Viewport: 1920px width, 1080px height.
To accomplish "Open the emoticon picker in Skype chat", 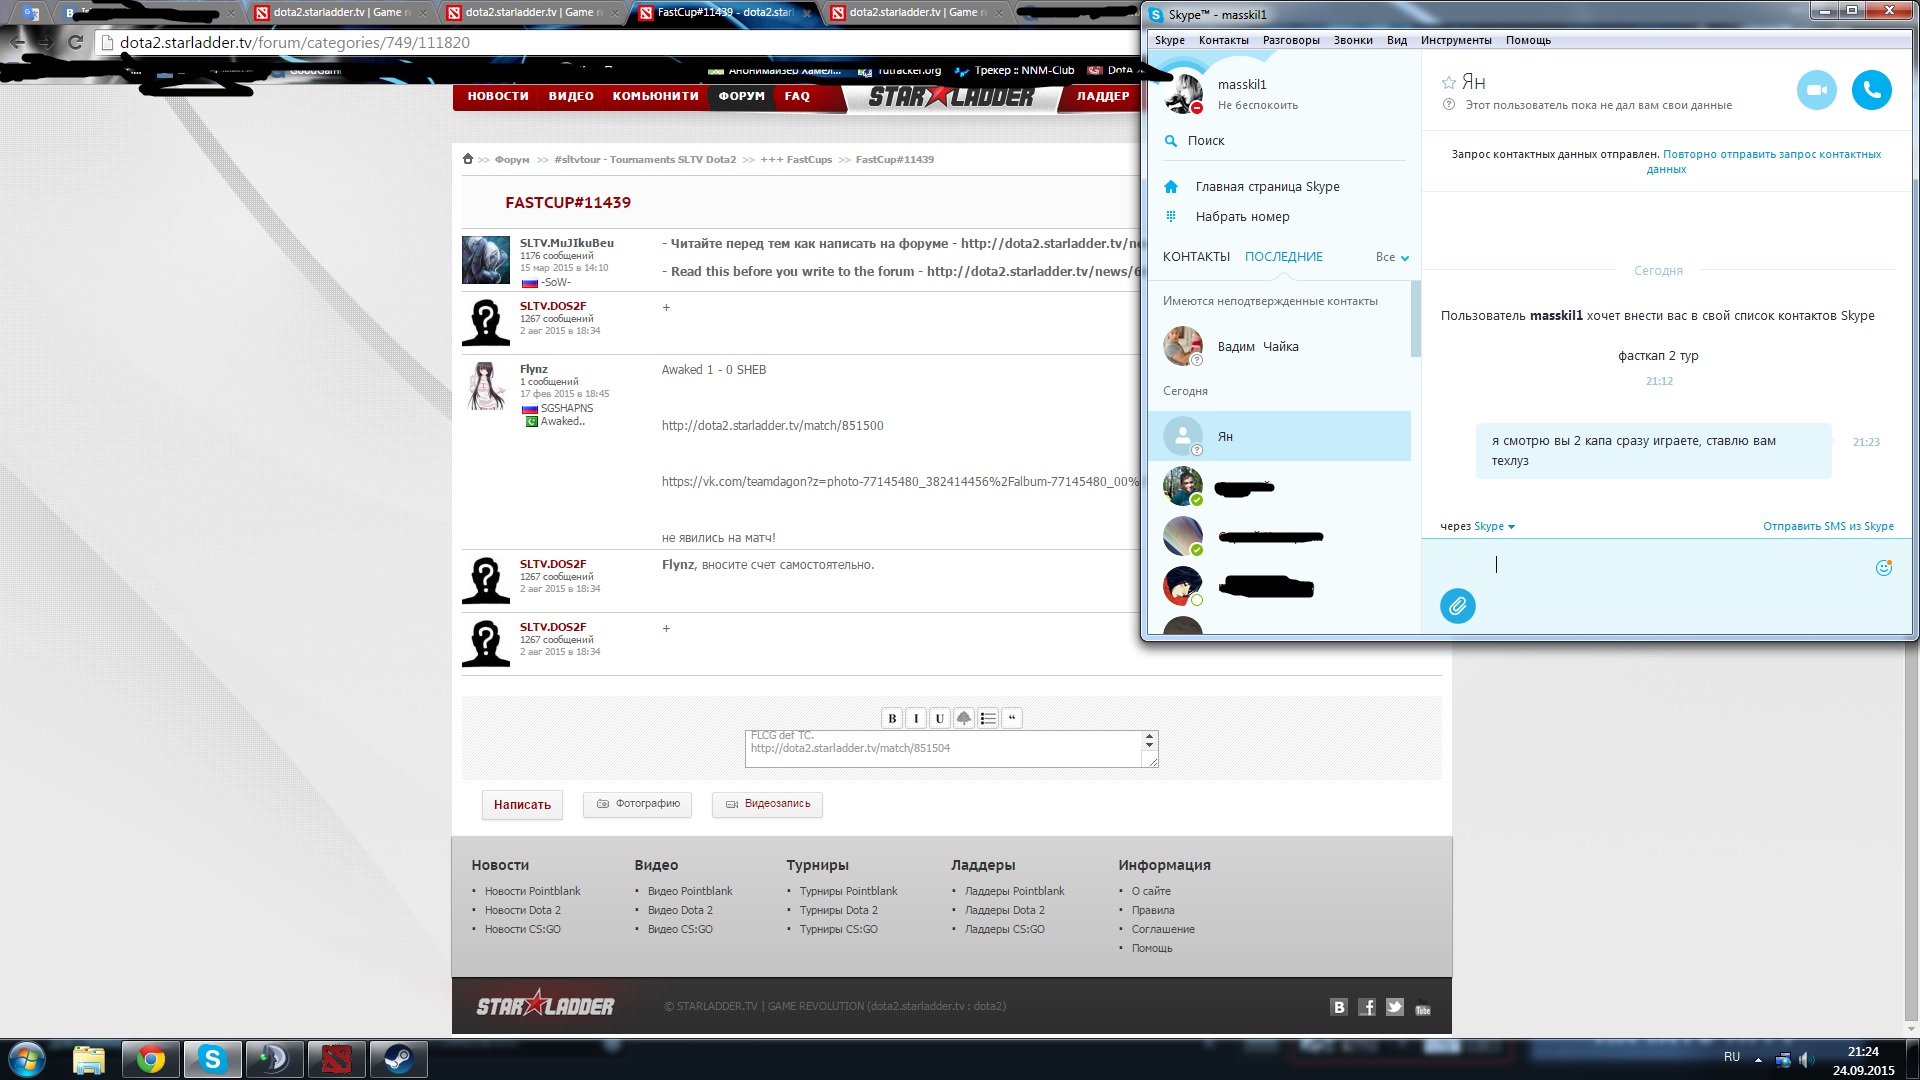I will pyautogui.click(x=1884, y=568).
